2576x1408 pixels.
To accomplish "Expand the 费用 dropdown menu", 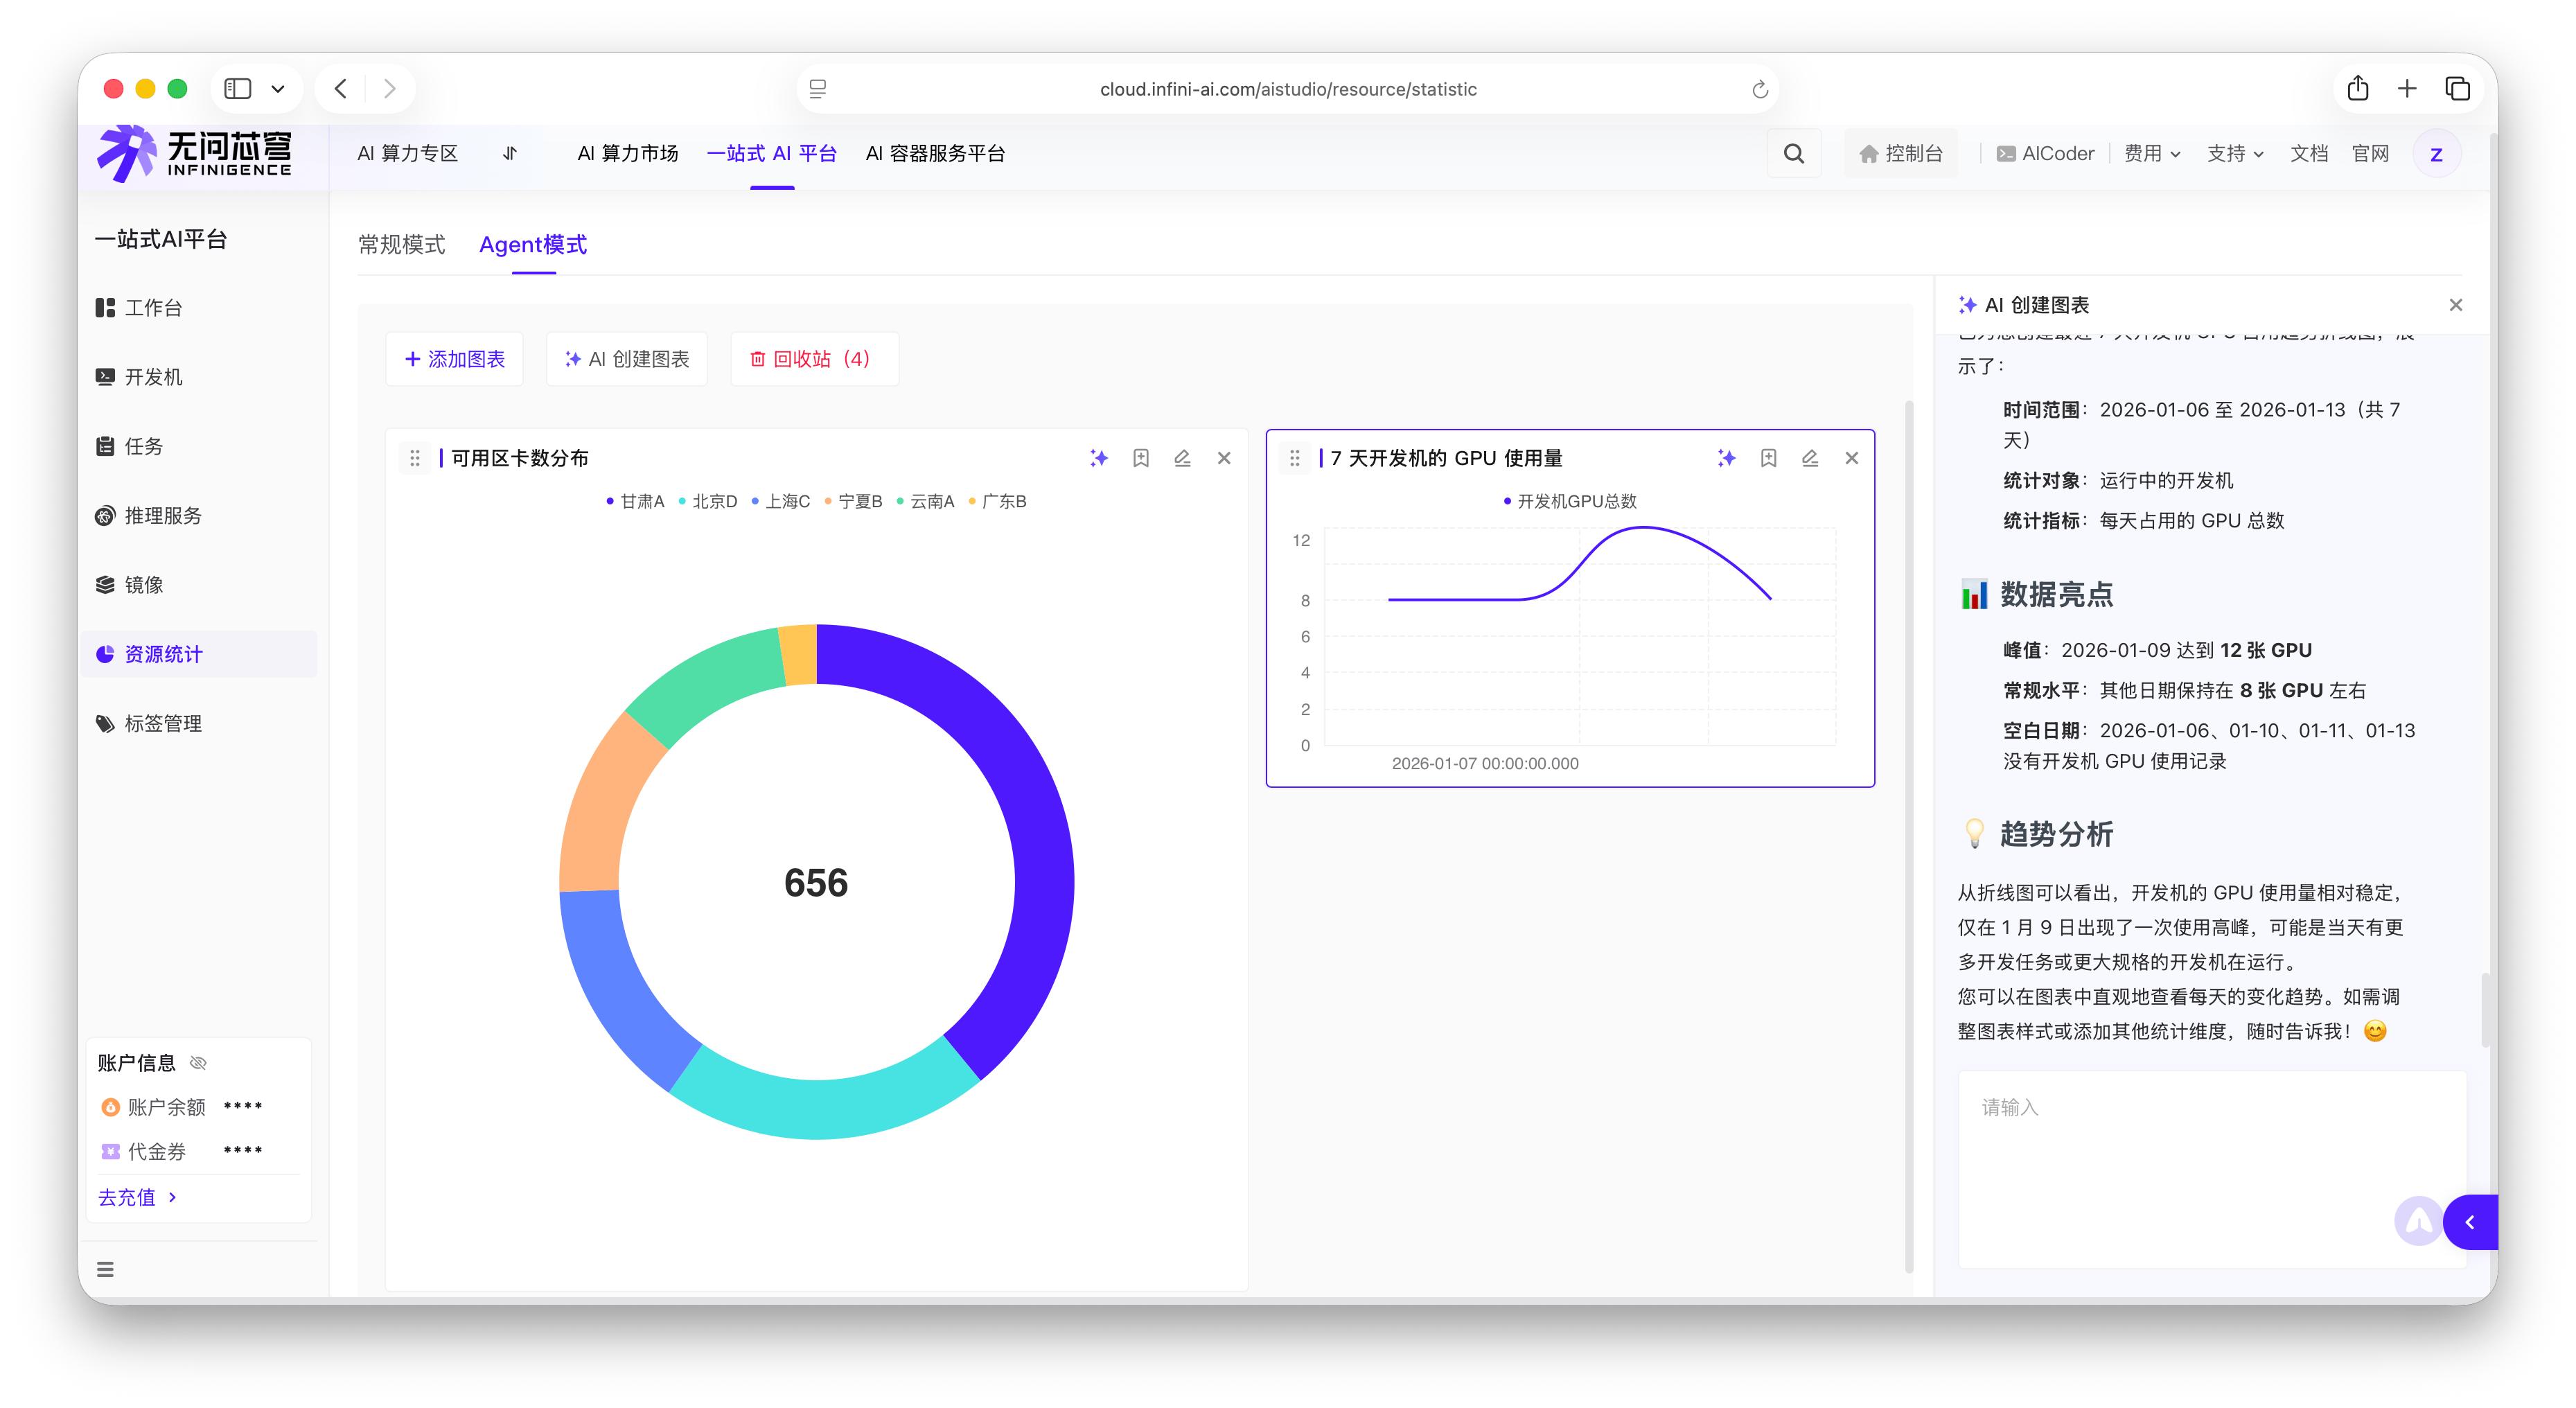I will pyautogui.click(x=2152, y=154).
